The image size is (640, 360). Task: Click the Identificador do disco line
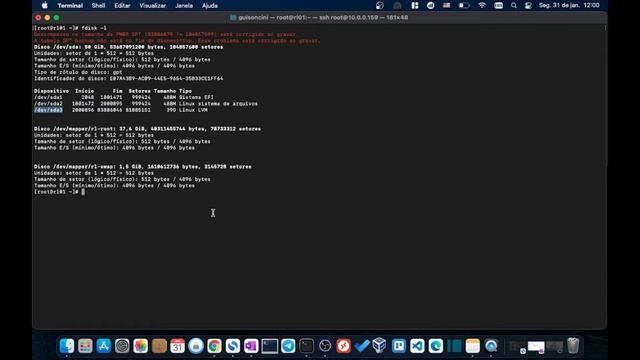click(129, 78)
